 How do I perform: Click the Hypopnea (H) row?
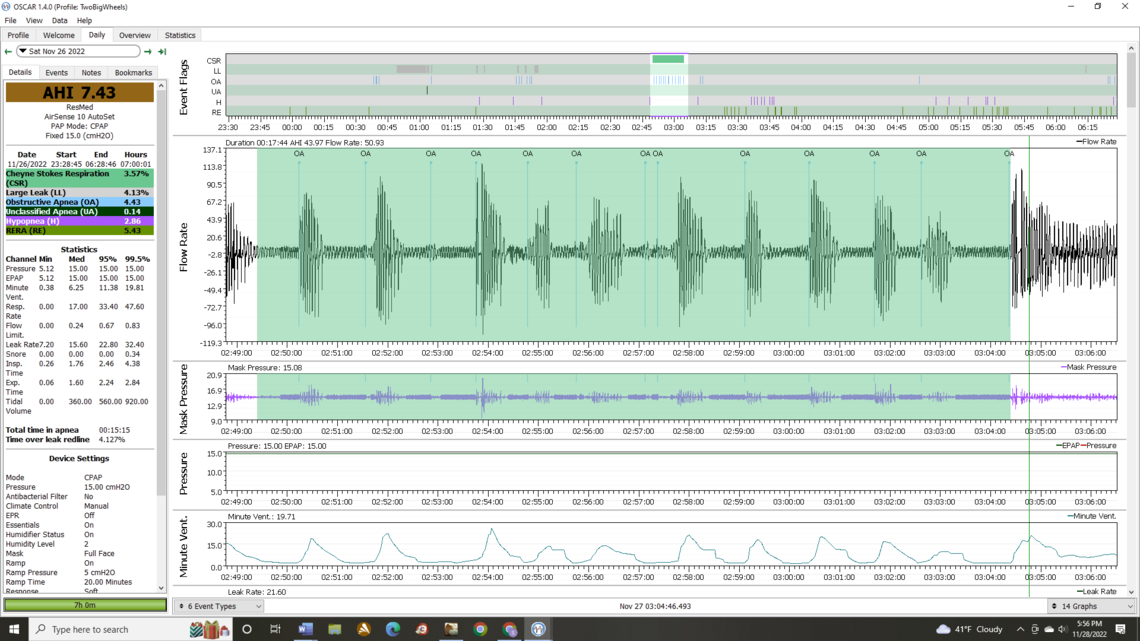pos(79,221)
